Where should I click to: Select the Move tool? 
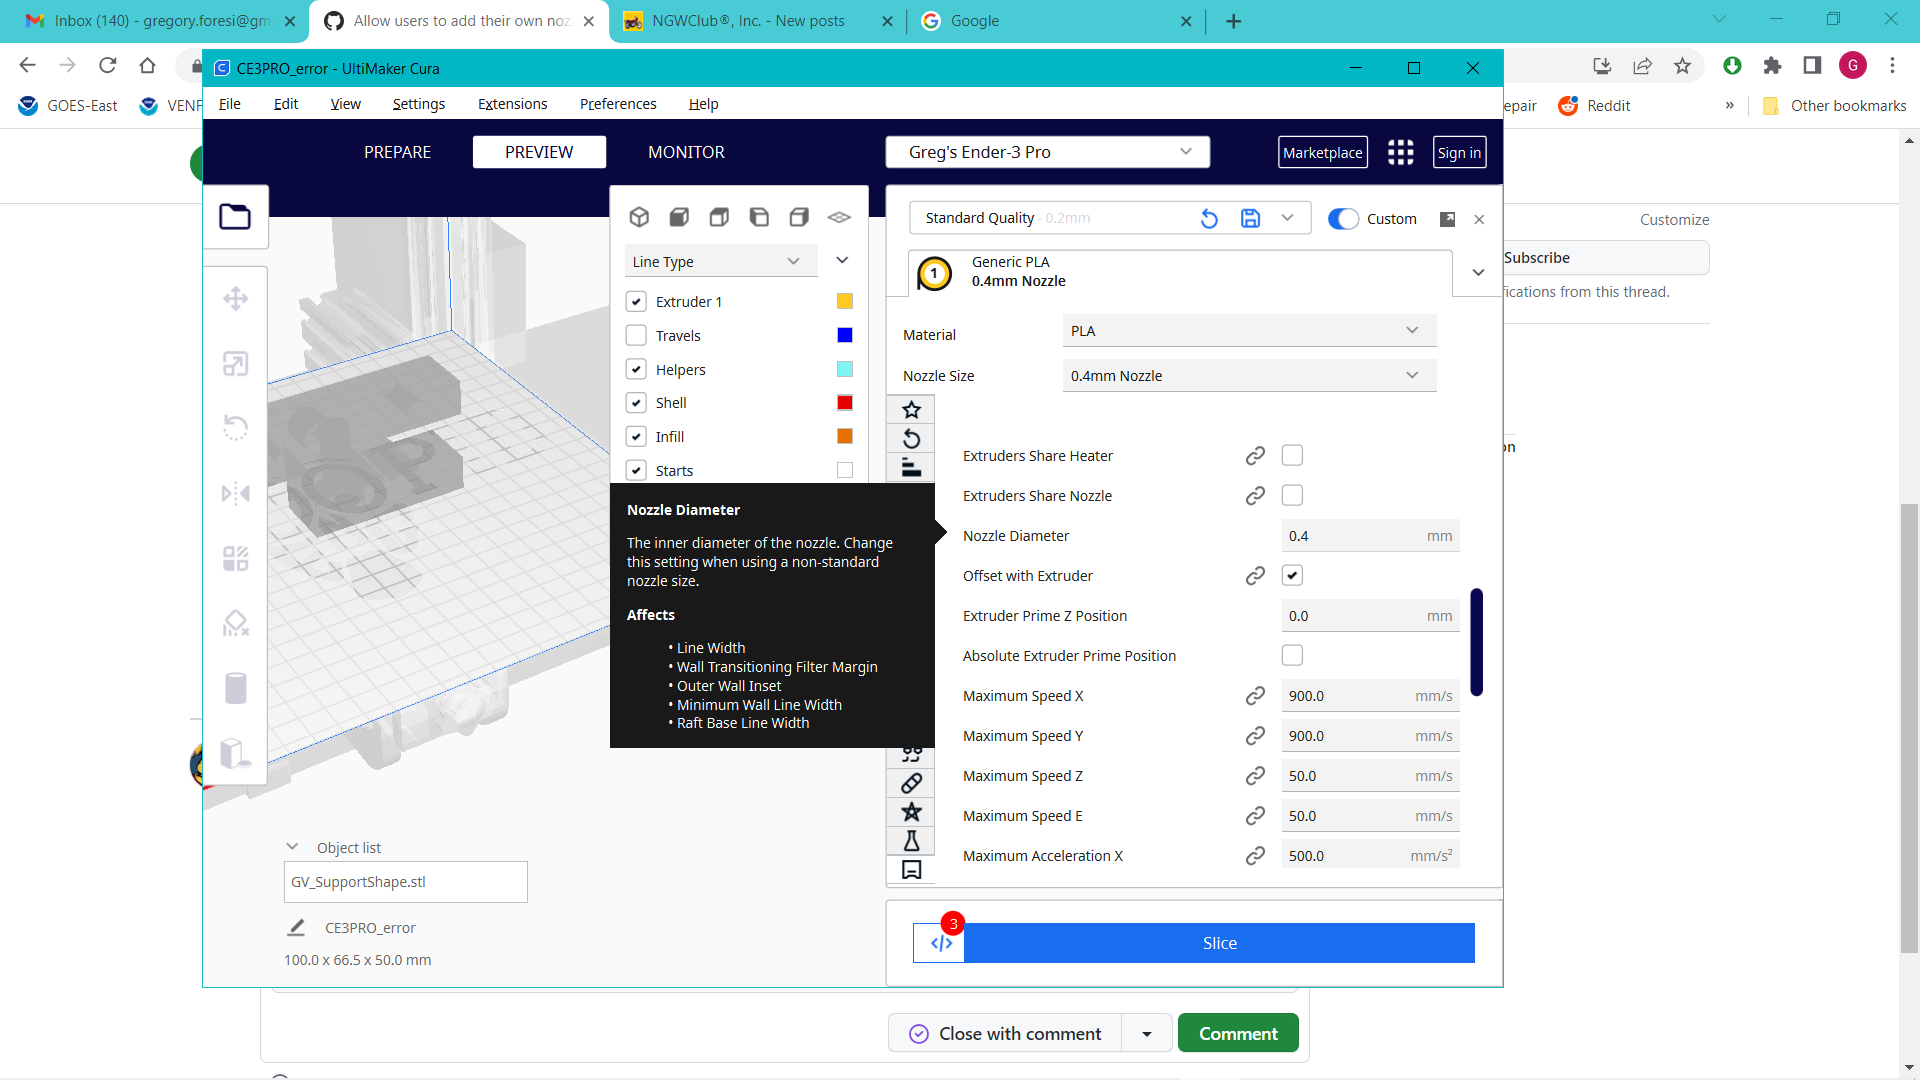tap(236, 298)
